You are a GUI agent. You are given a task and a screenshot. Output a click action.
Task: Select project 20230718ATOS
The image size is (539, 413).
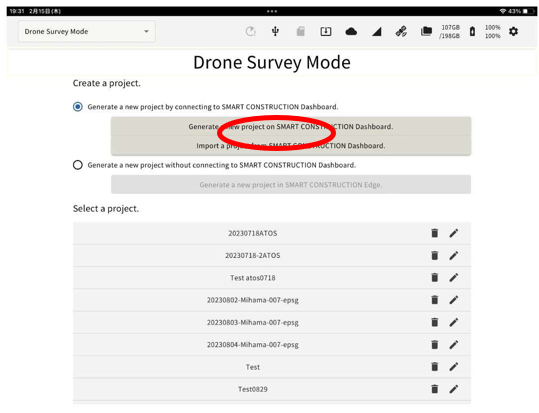click(x=253, y=233)
